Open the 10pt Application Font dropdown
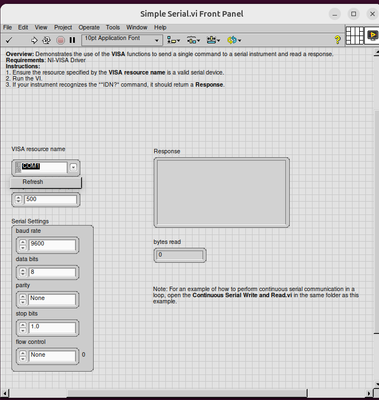Image resolution: width=379 pixels, height=400 pixels. (122, 40)
